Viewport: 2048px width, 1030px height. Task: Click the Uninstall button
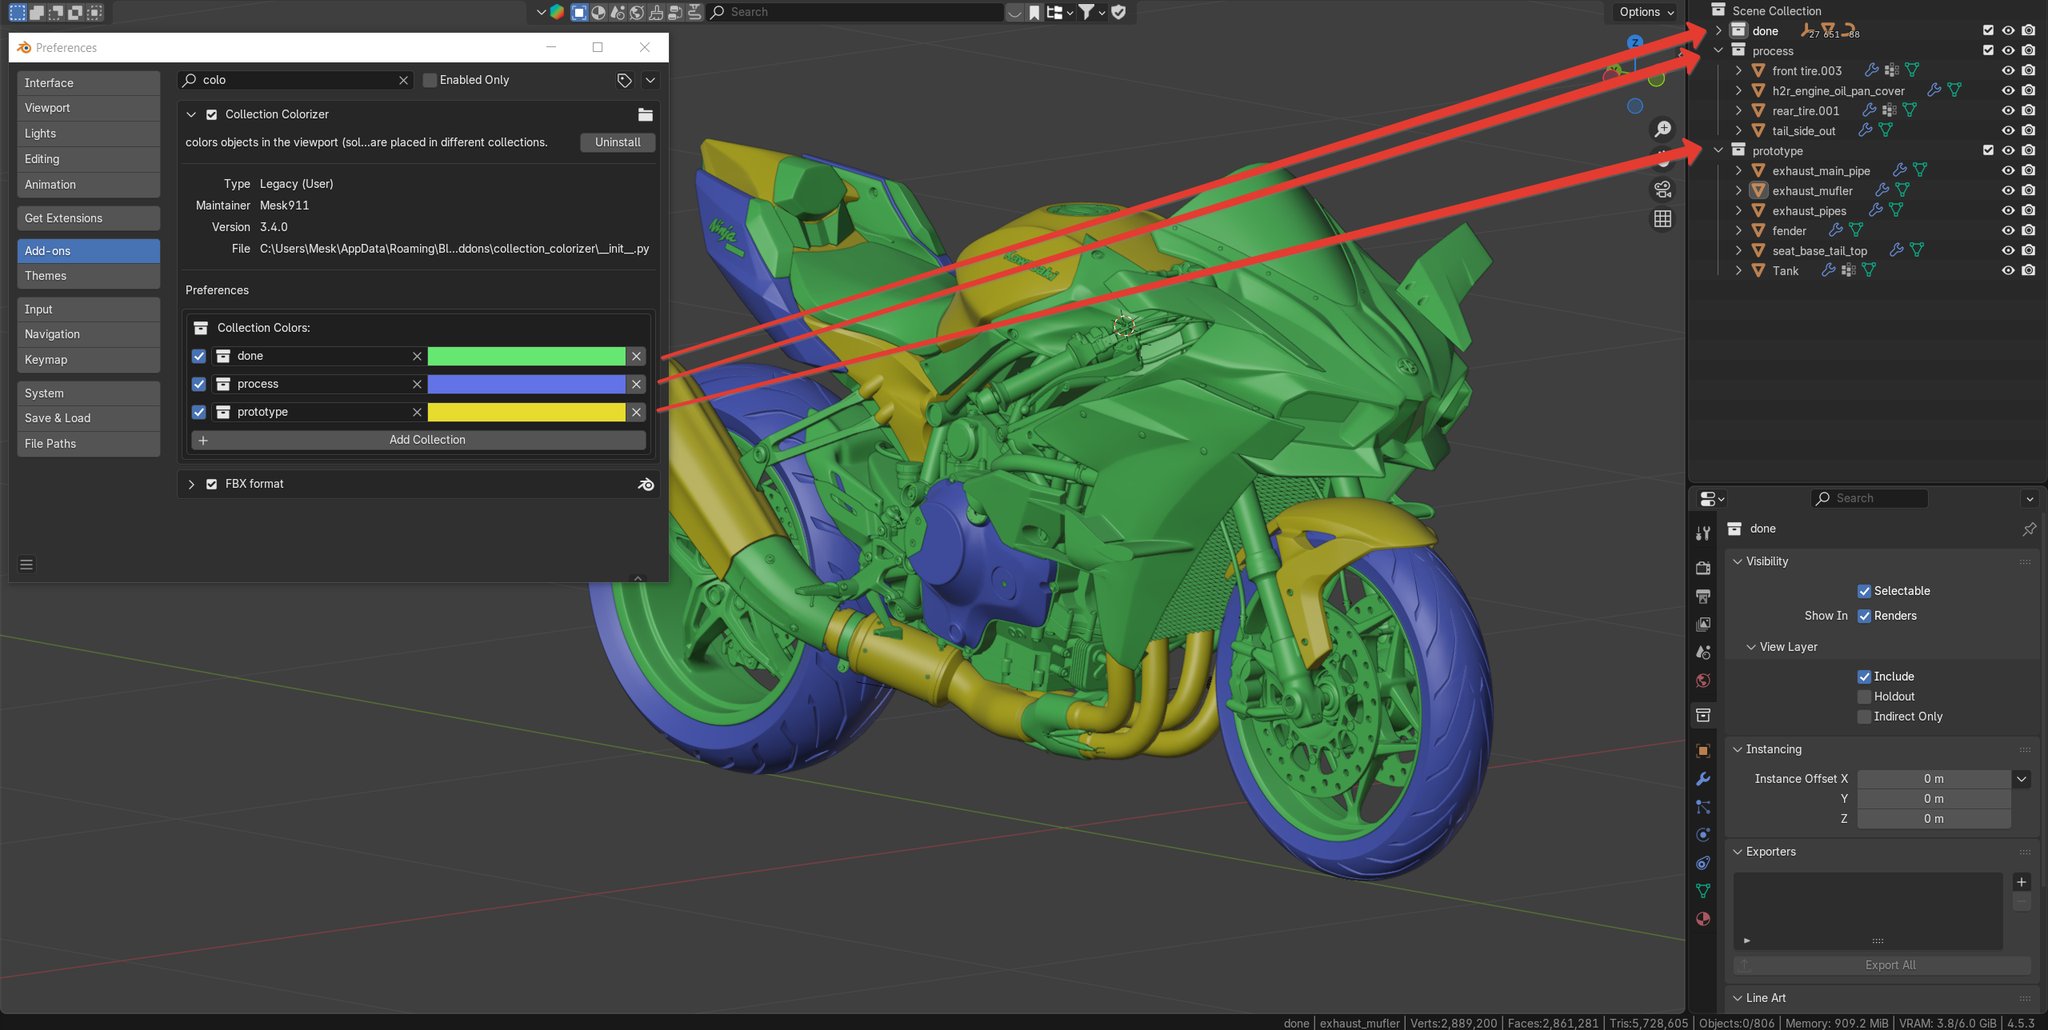(x=618, y=143)
